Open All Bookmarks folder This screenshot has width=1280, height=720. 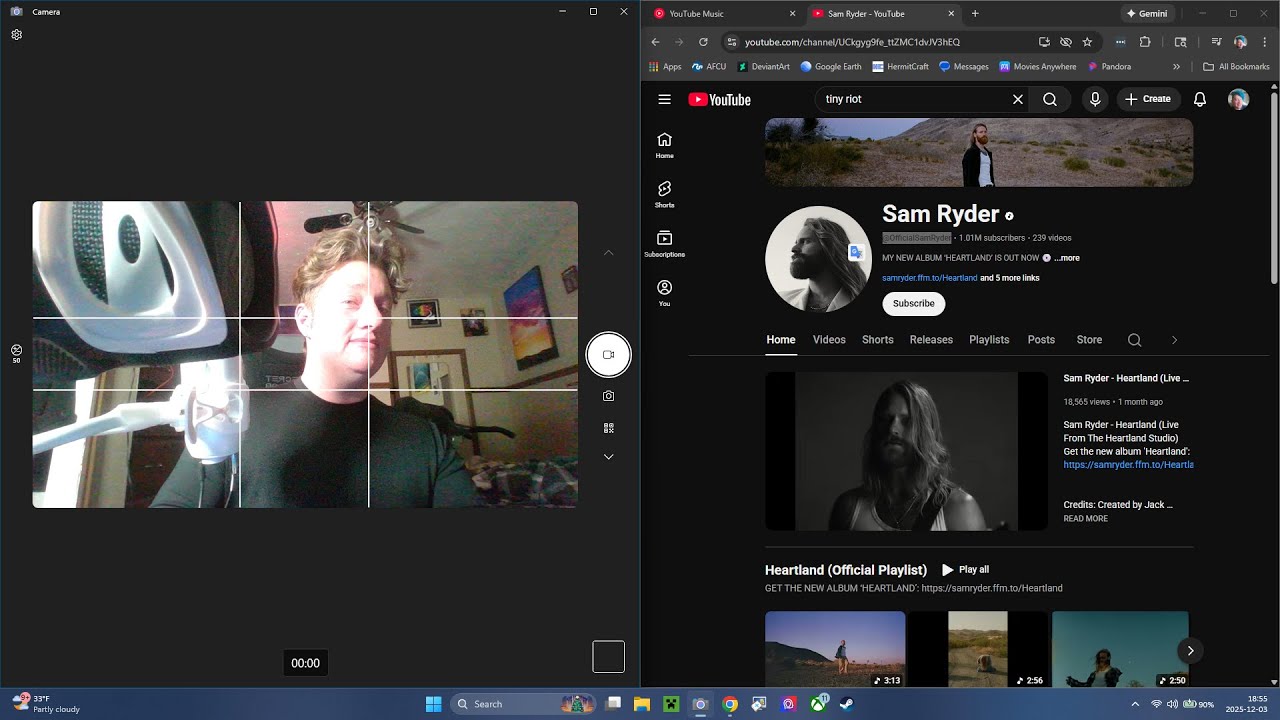tap(1236, 67)
